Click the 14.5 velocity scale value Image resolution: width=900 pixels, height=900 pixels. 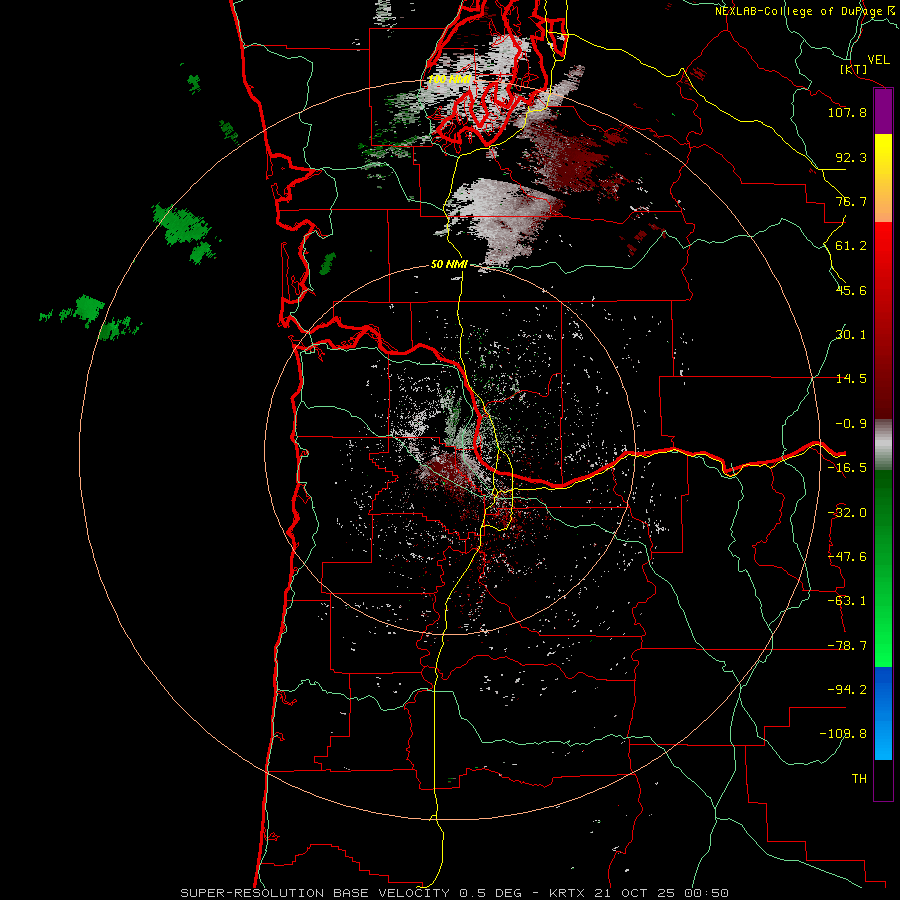[851, 379]
